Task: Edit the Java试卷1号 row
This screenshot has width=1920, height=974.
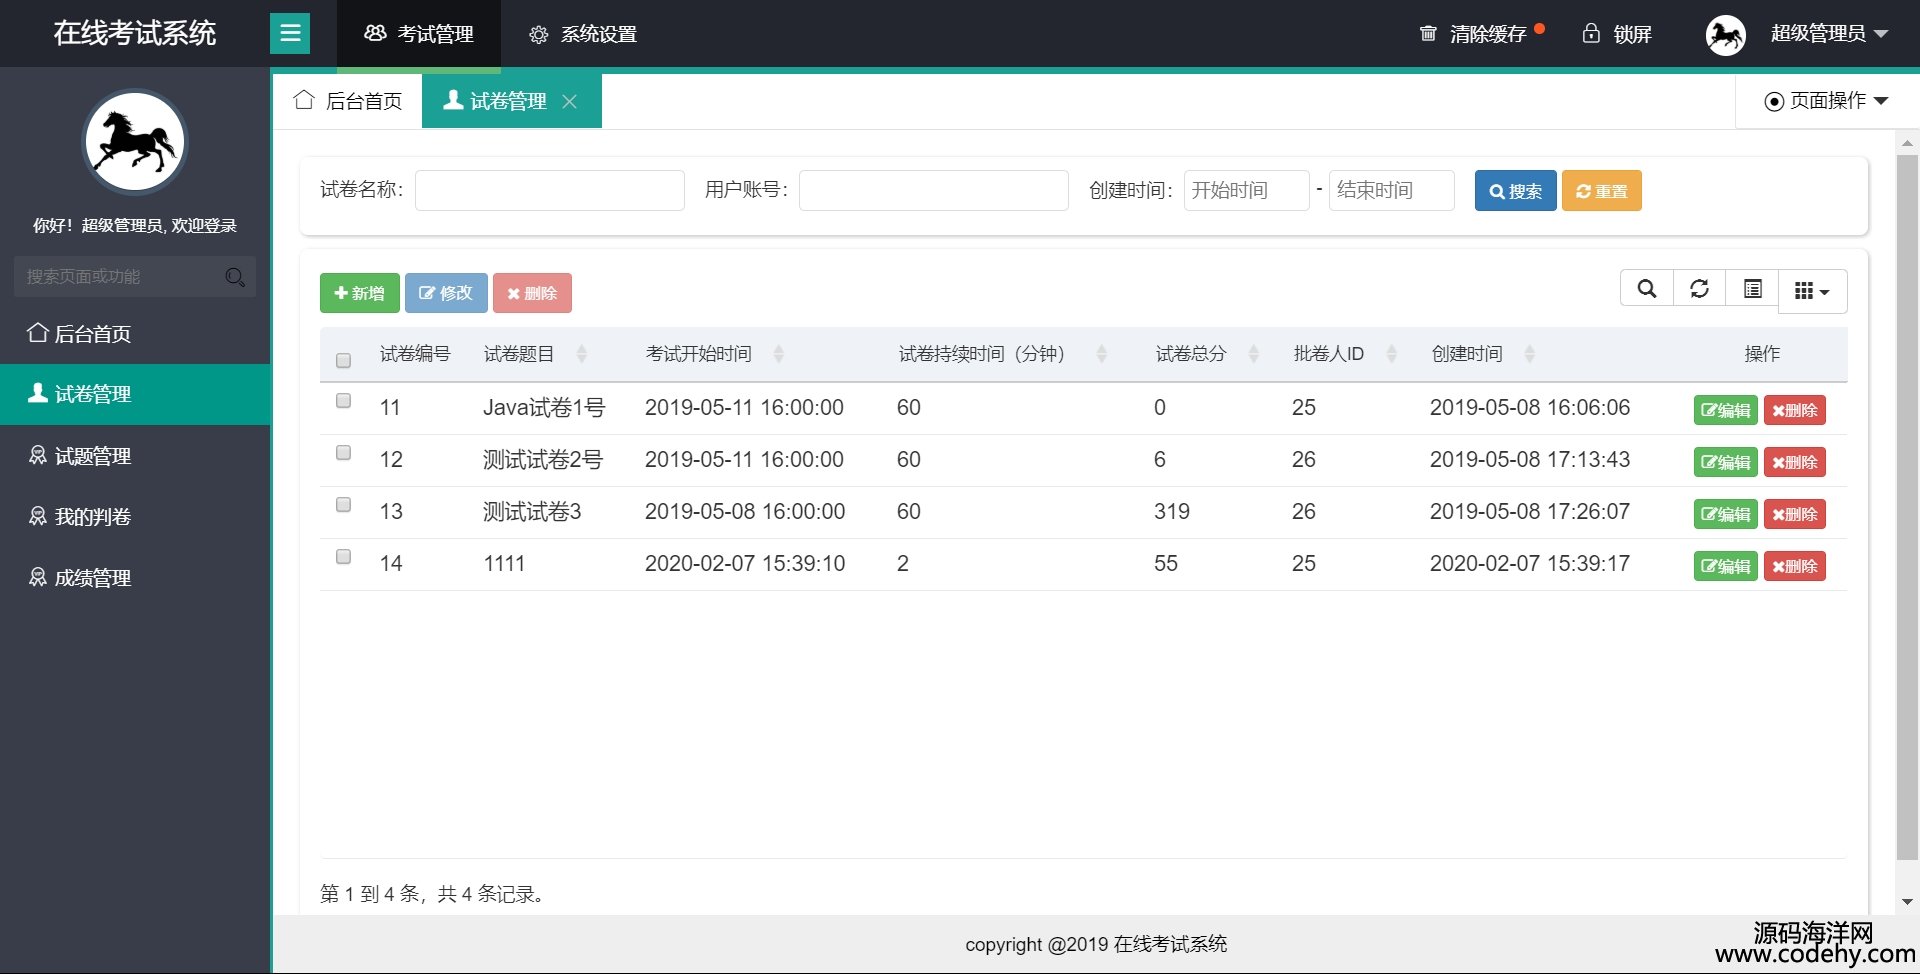Action: (x=1725, y=410)
